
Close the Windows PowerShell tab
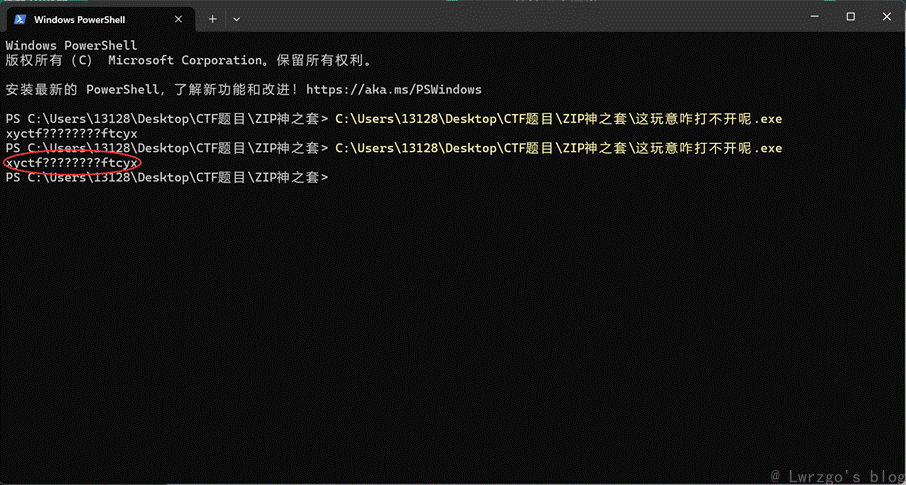(x=178, y=19)
